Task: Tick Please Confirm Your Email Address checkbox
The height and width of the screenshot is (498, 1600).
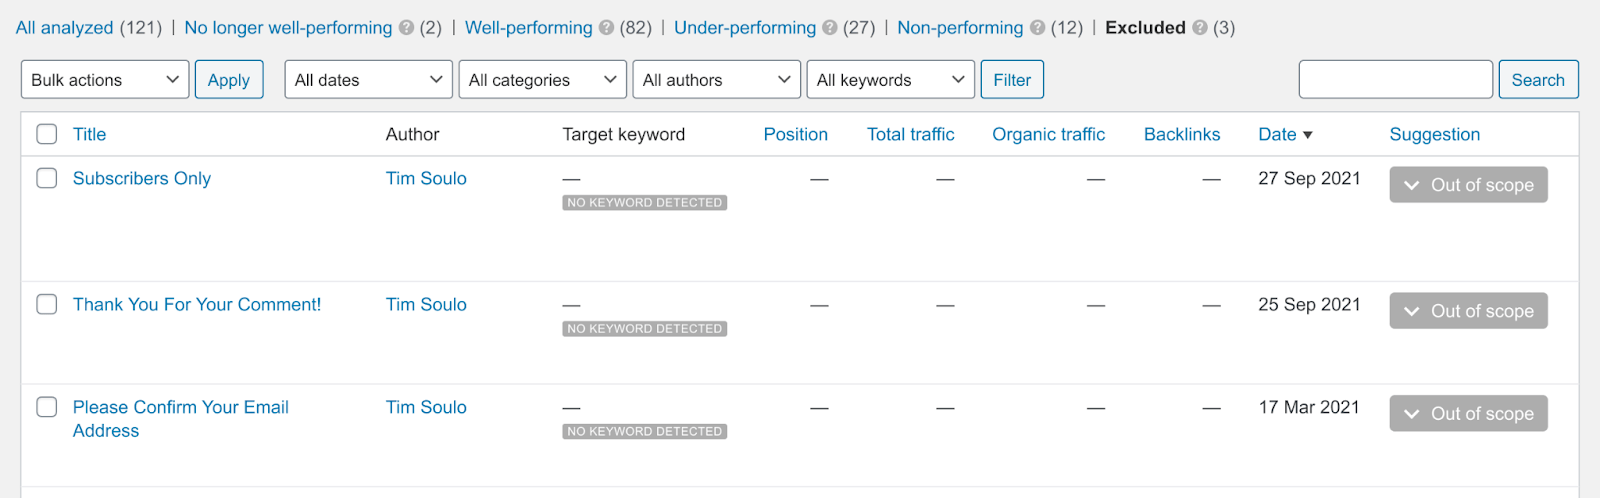Action: click(47, 407)
